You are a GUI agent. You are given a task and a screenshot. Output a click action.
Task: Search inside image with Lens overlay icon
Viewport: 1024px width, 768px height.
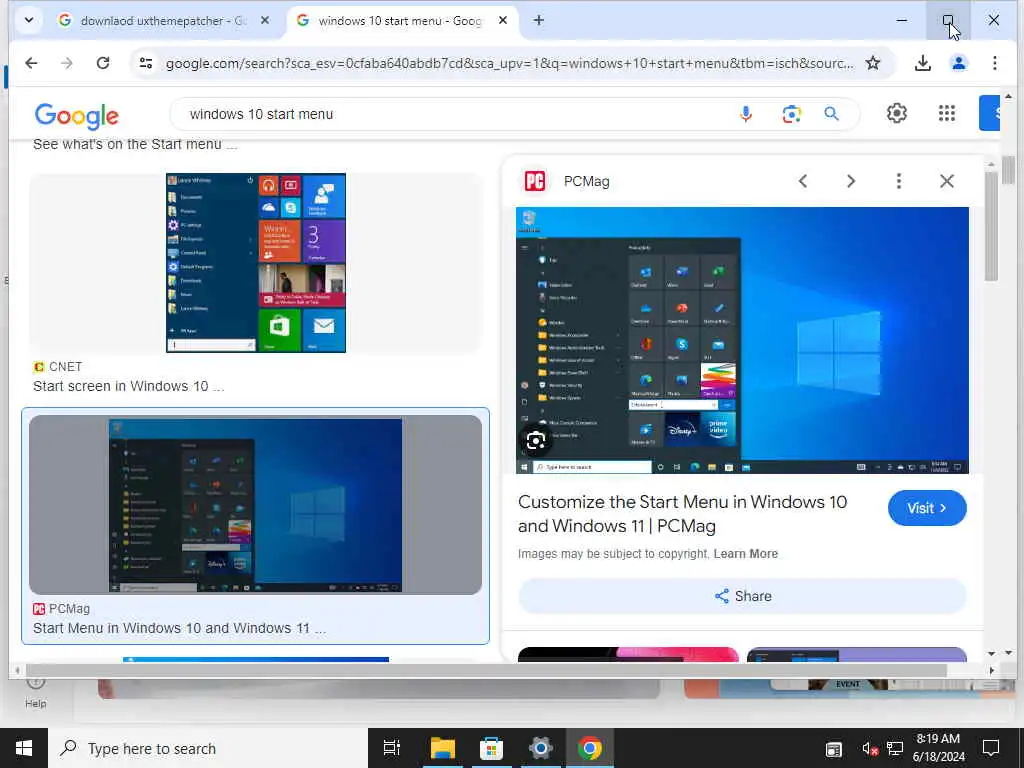click(x=536, y=441)
